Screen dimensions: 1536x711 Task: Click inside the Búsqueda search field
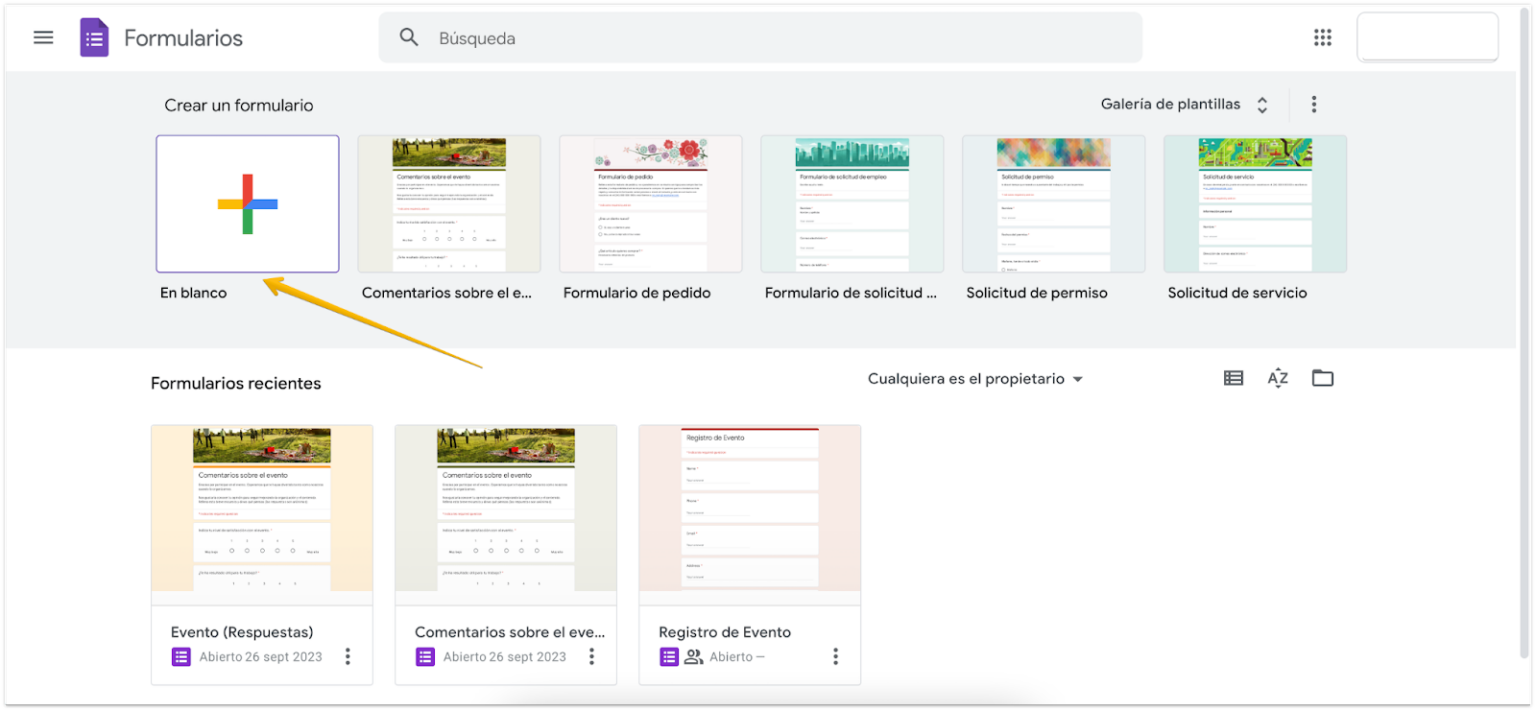[x=700, y=37]
